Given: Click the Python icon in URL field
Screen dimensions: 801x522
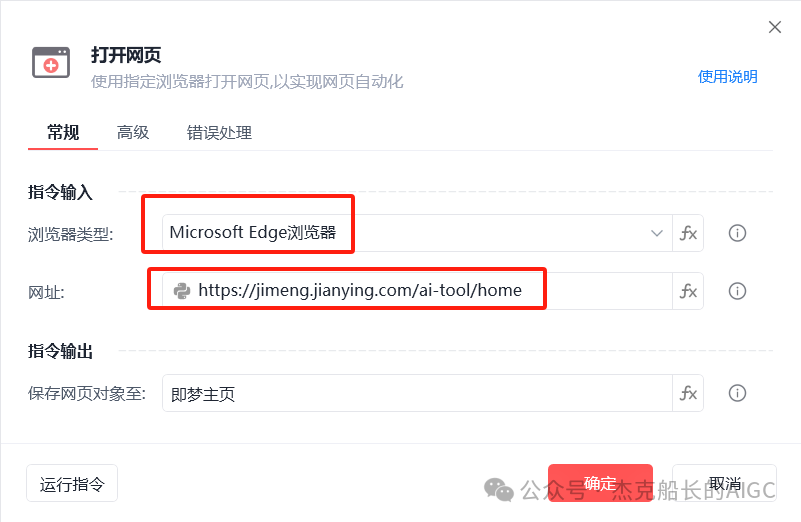Looking at the screenshot, I should [182, 291].
